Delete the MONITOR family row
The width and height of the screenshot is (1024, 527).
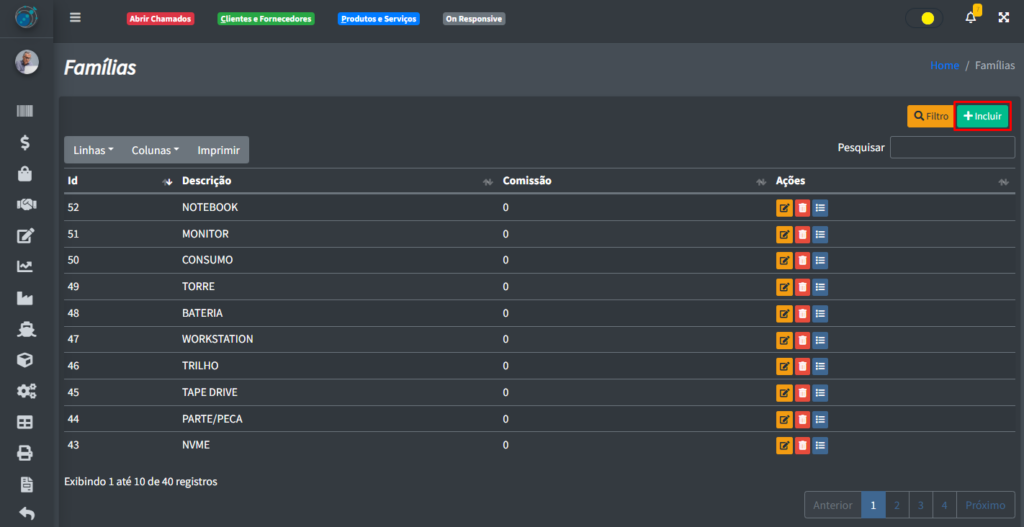[x=802, y=234]
